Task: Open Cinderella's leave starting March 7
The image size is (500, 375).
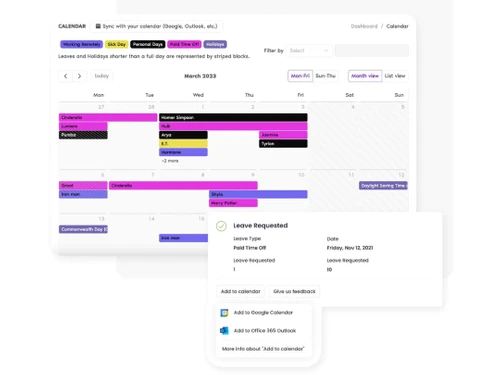Action: tap(183, 185)
